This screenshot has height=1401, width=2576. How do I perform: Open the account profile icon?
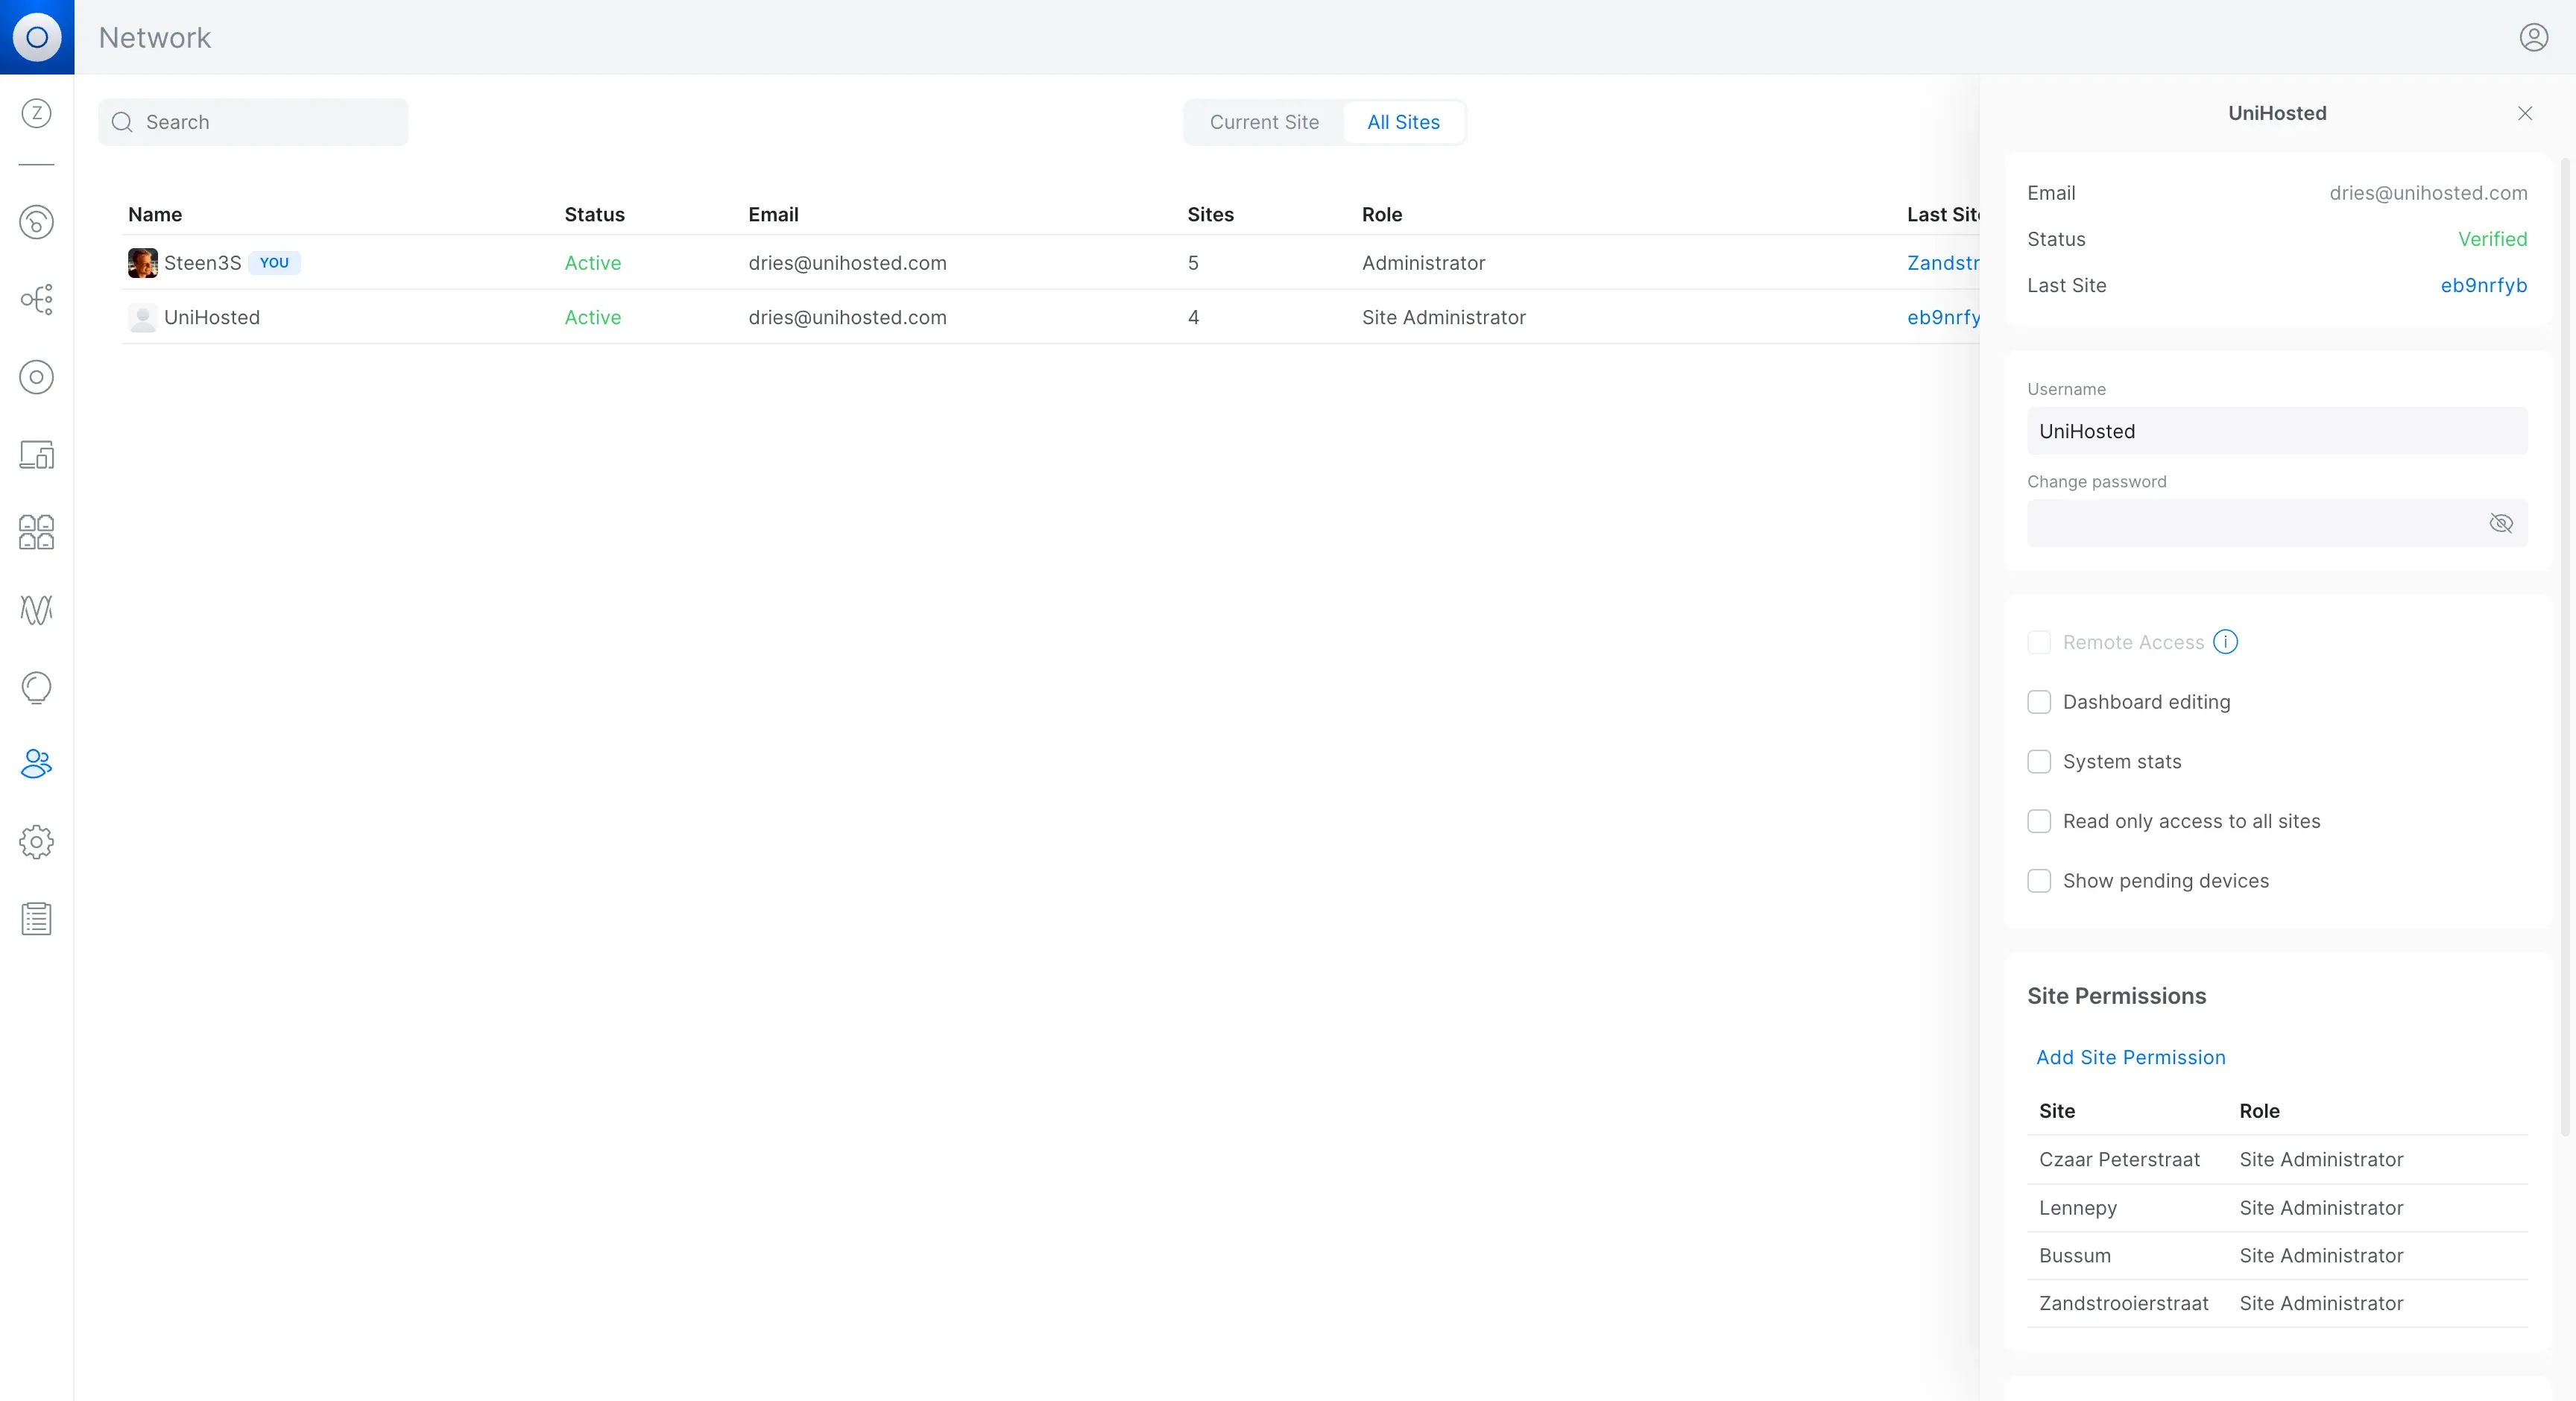(2533, 37)
